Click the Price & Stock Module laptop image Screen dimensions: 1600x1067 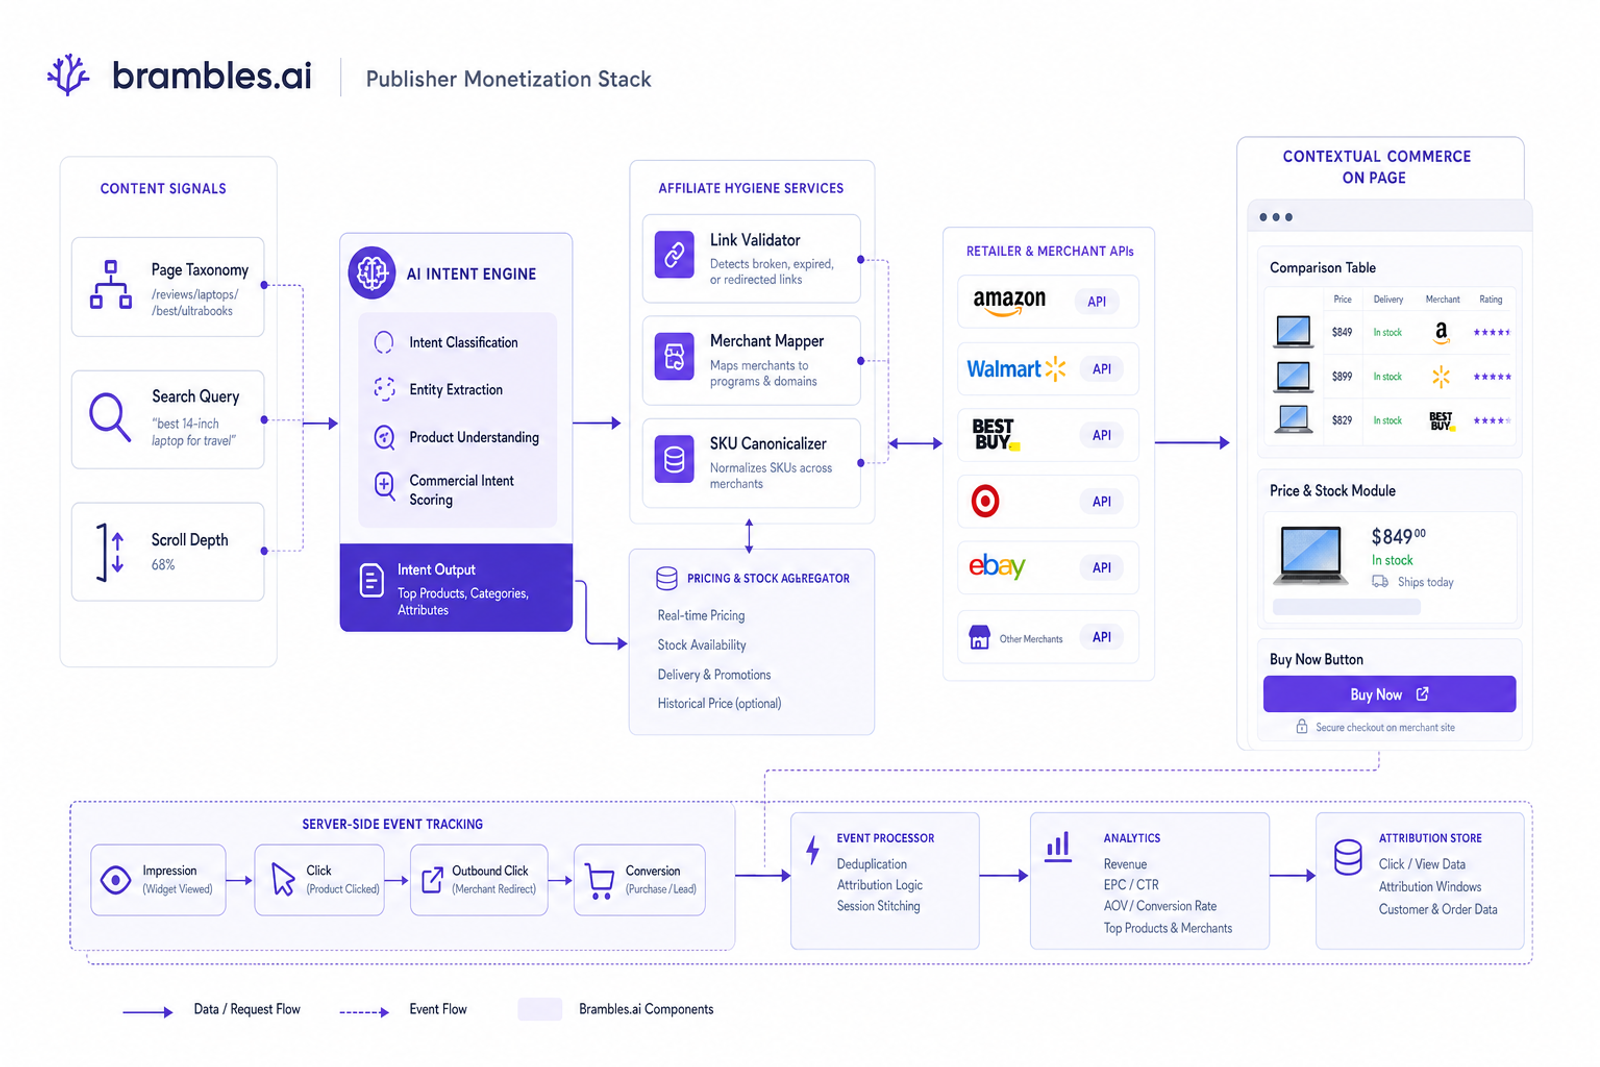(x=1310, y=555)
